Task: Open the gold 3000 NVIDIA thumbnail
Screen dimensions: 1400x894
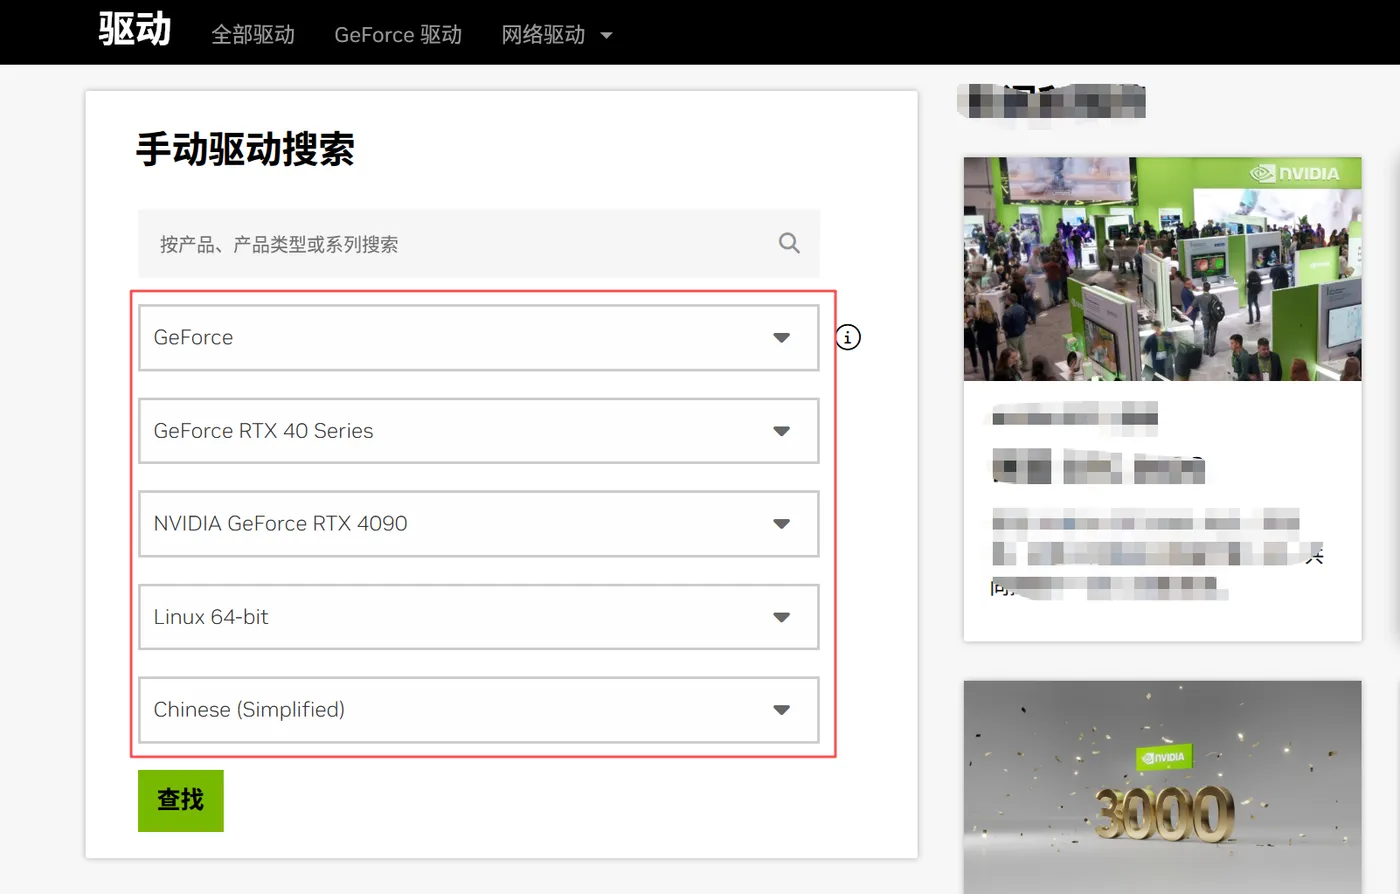Action: (x=1162, y=787)
